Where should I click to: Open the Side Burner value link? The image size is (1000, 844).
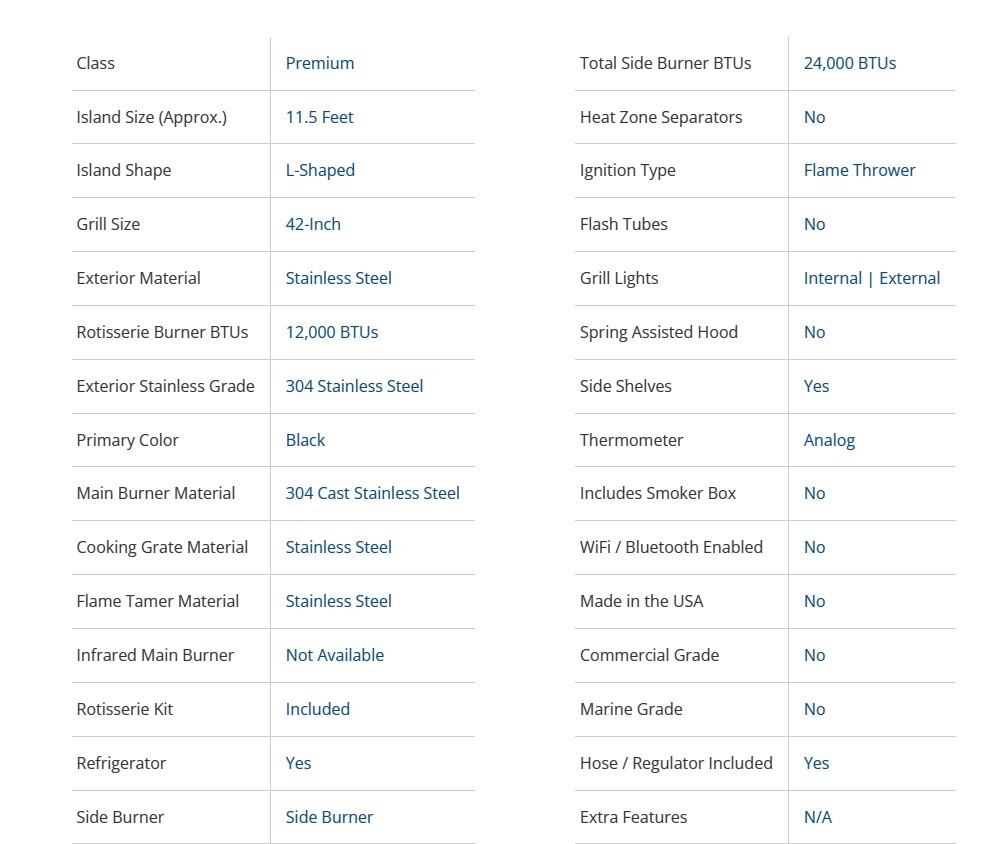(x=329, y=817)
